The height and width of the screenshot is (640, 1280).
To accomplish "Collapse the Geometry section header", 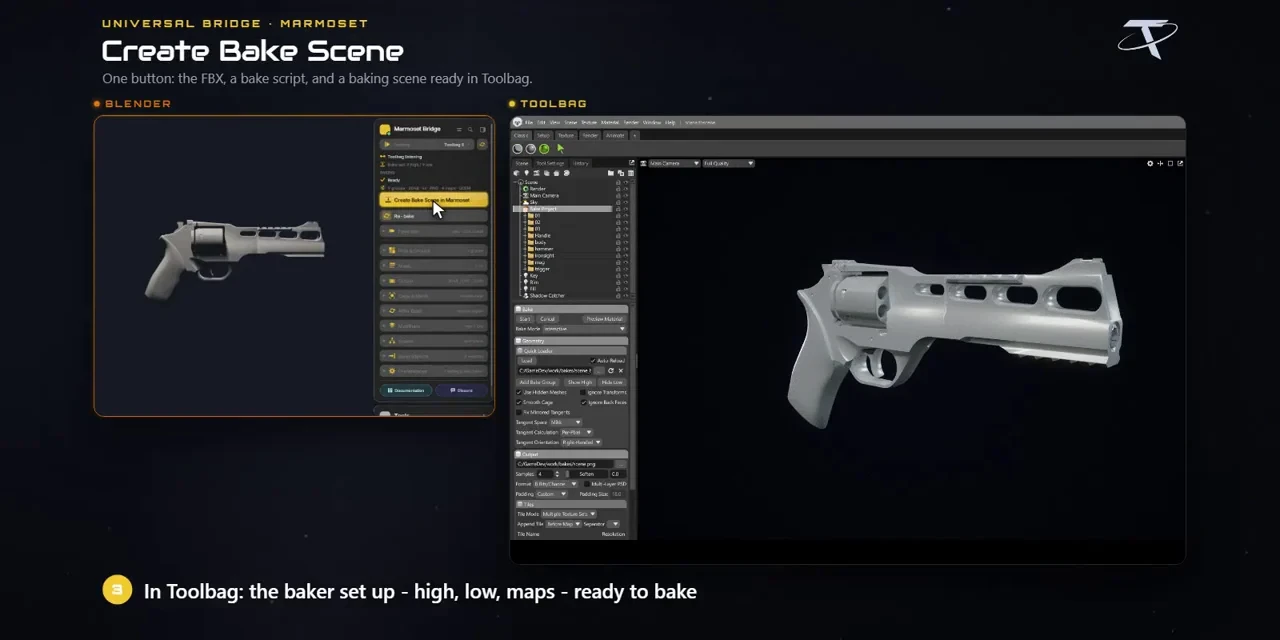I will [x=572, y=341].
